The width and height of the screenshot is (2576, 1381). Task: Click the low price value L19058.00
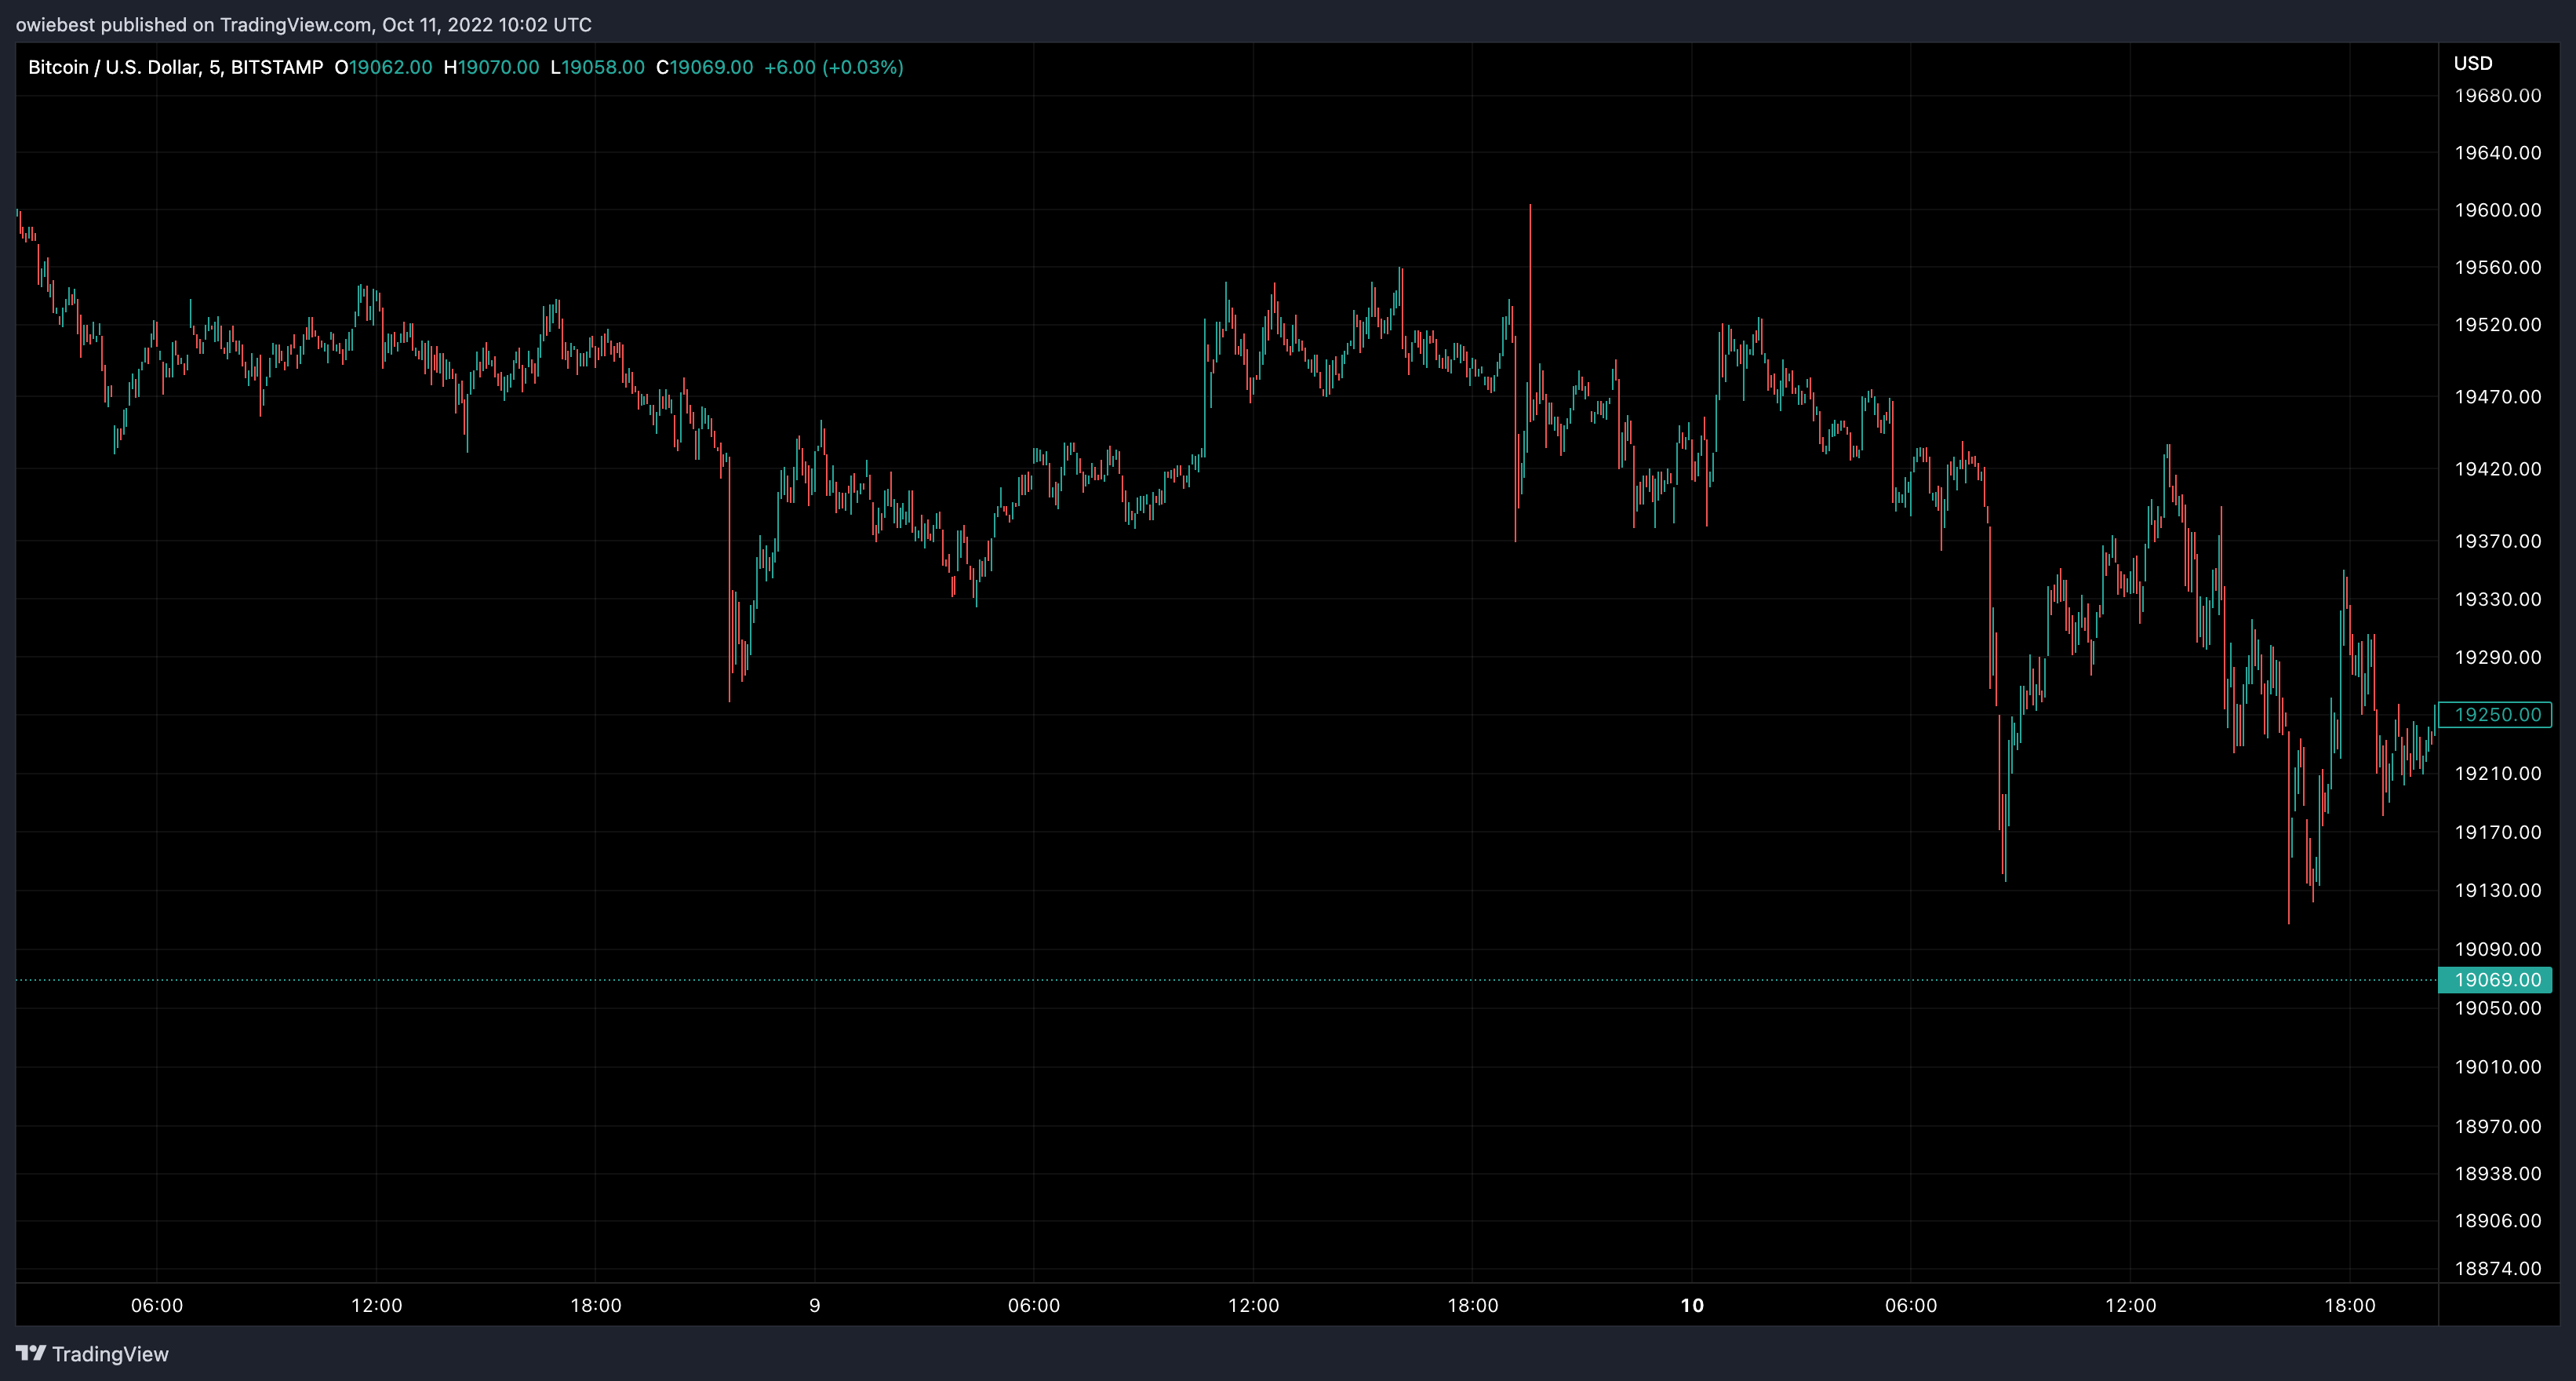pyautogui.click(x=599, y=67)
